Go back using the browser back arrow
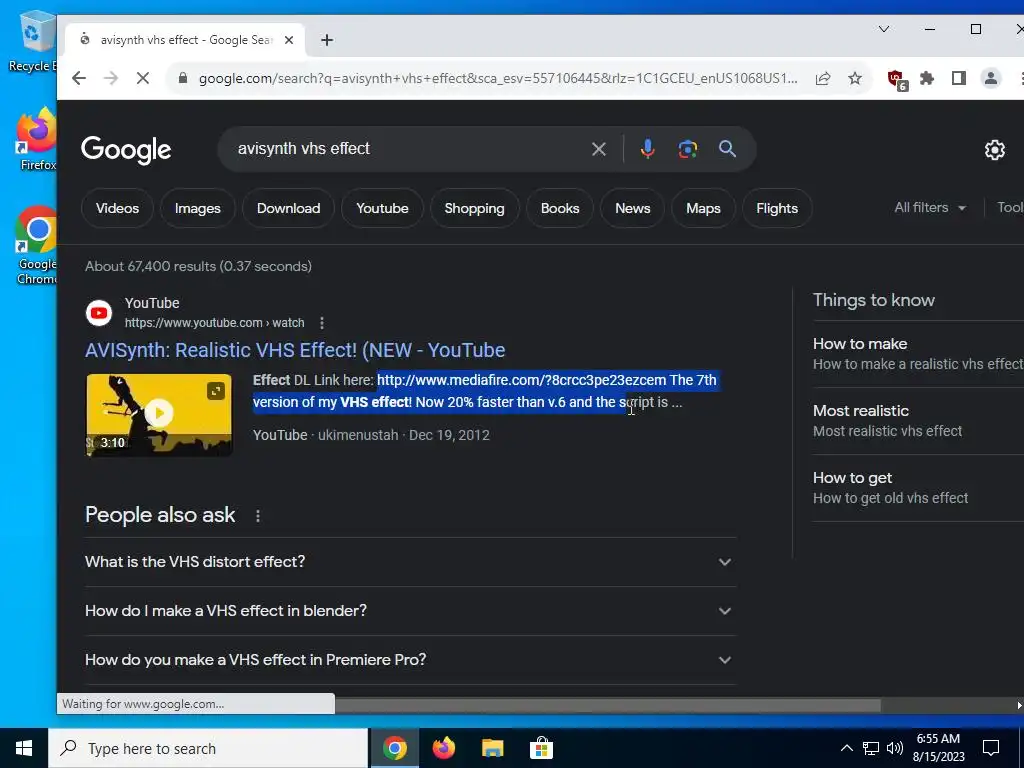 [79, 78]
